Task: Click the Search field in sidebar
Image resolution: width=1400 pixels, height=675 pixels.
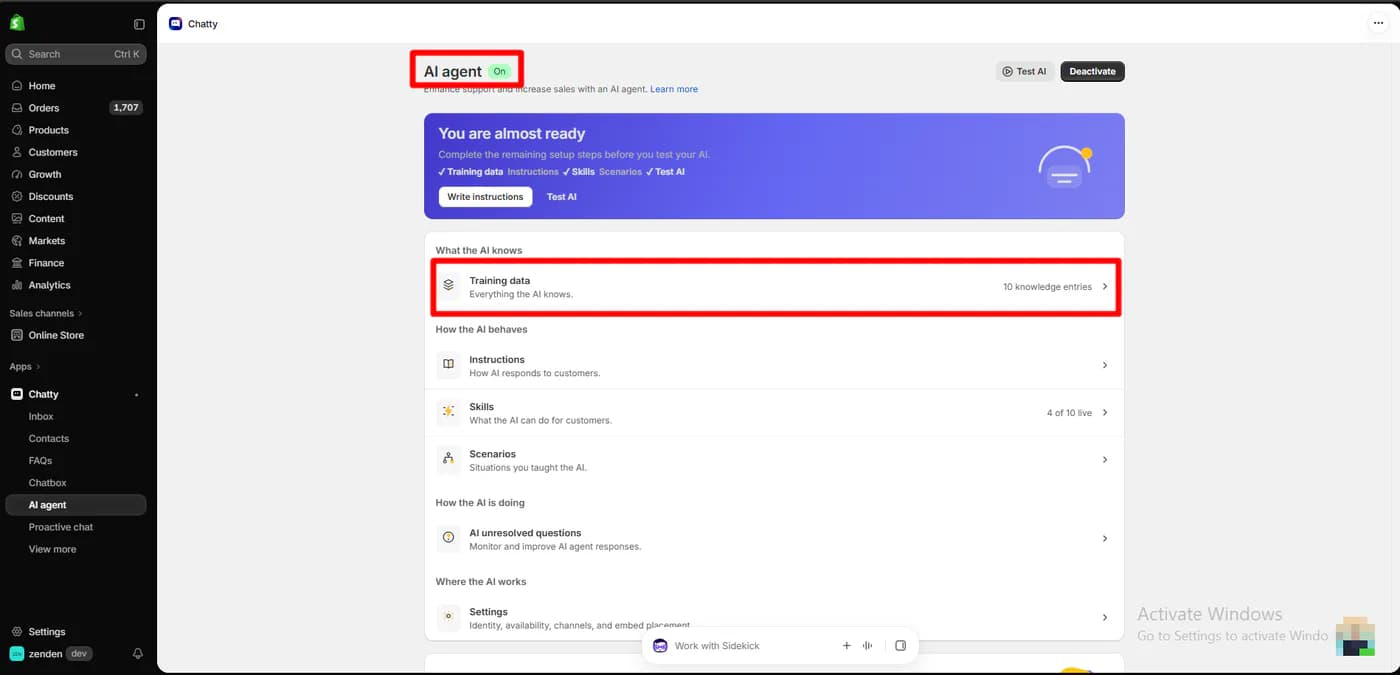Action: [x=76, y=54]
